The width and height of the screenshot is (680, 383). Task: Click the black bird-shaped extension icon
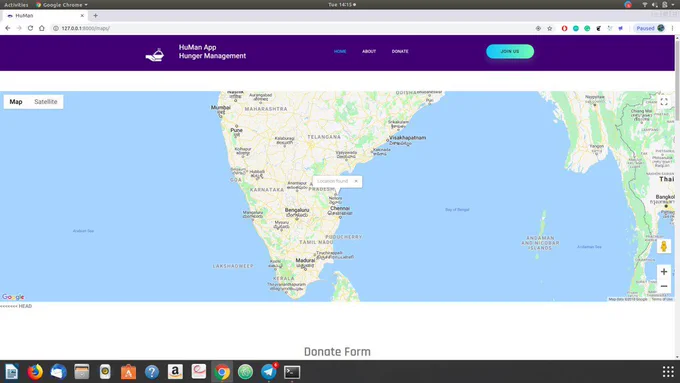click(x=598, y=28)
